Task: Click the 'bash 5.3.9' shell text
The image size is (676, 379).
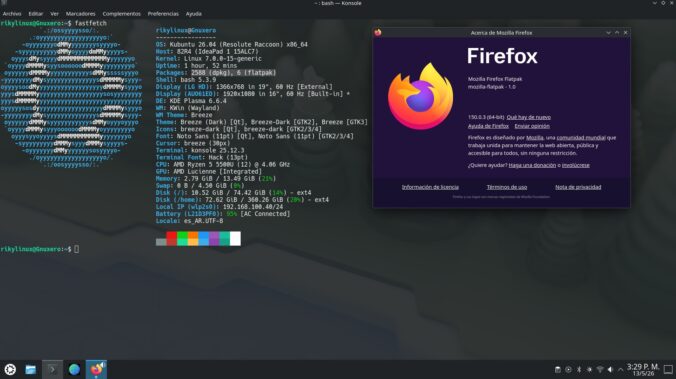Action: 198,80
